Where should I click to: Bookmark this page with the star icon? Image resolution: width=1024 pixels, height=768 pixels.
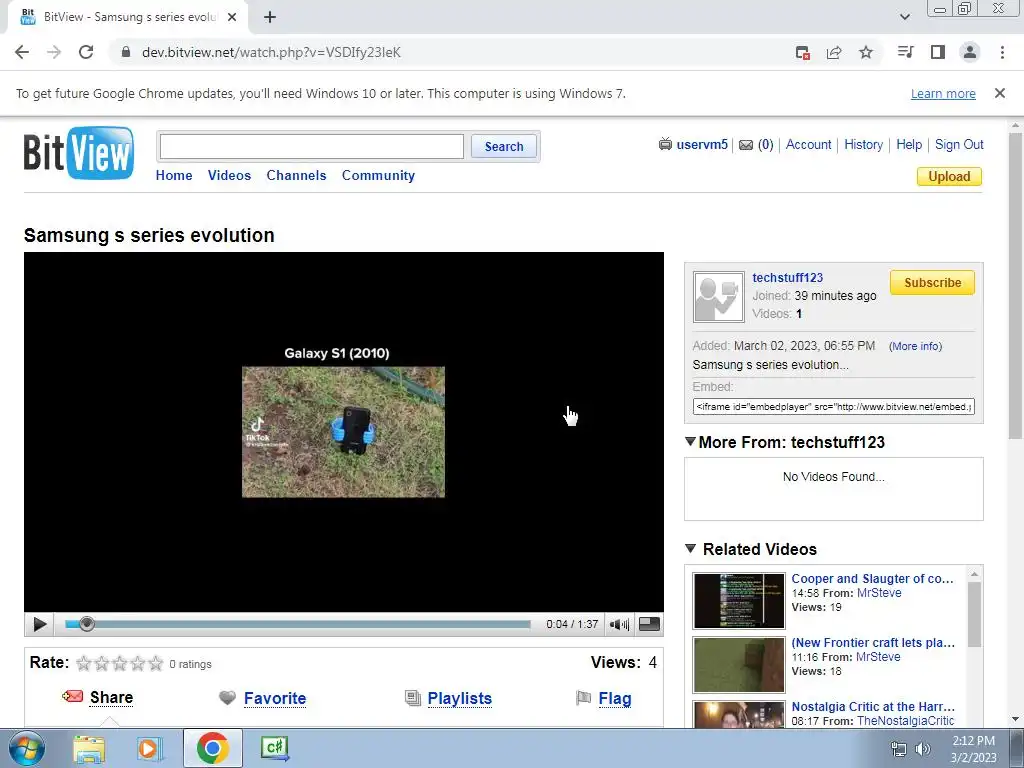pyautogui.click(x=866, y=52)
